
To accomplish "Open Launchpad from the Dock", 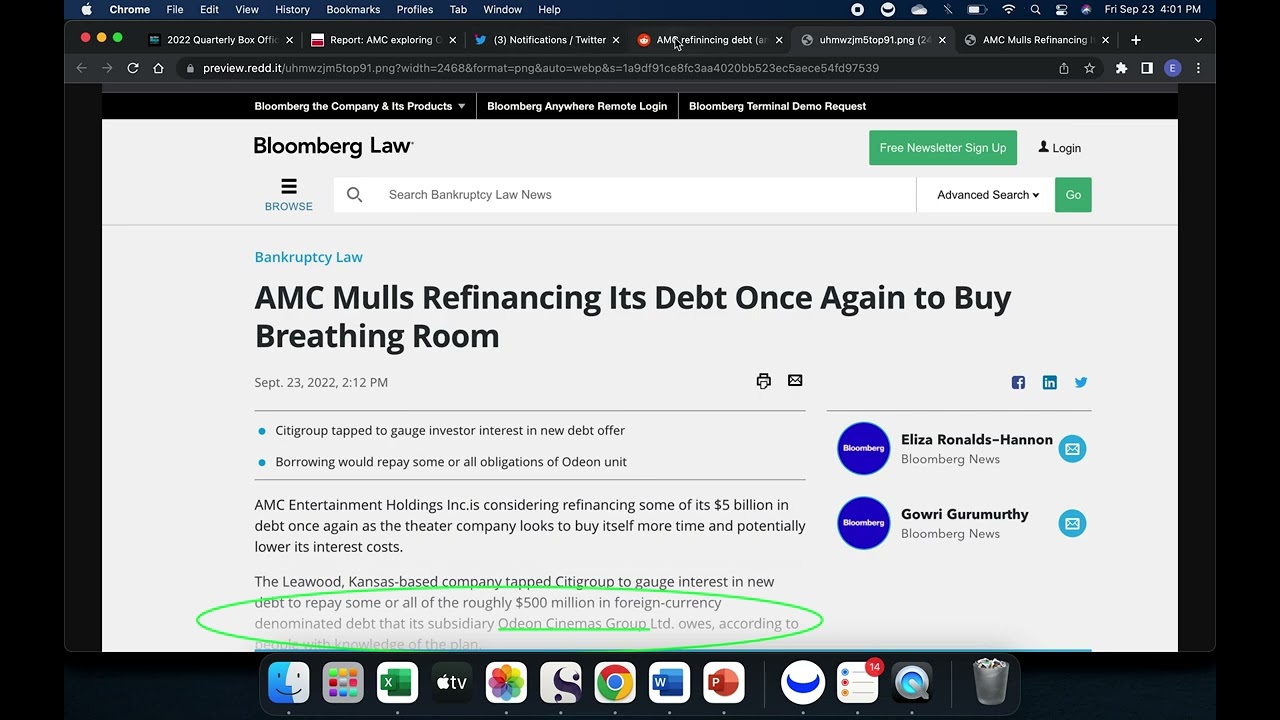I will click(343, 683).
